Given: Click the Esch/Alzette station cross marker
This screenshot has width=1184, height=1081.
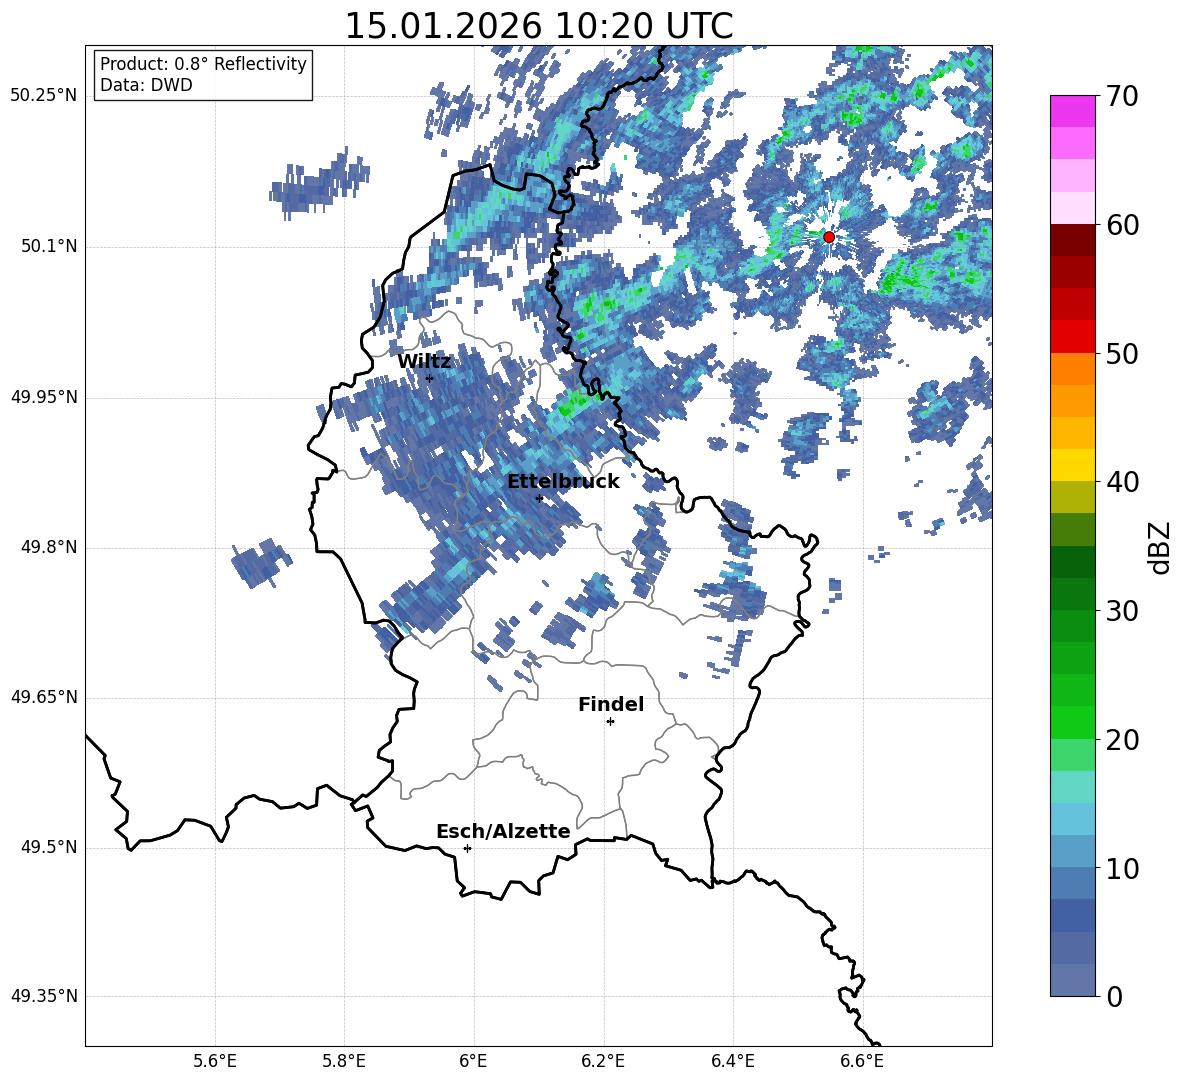Looking at the screenshot, I should 467,848.
